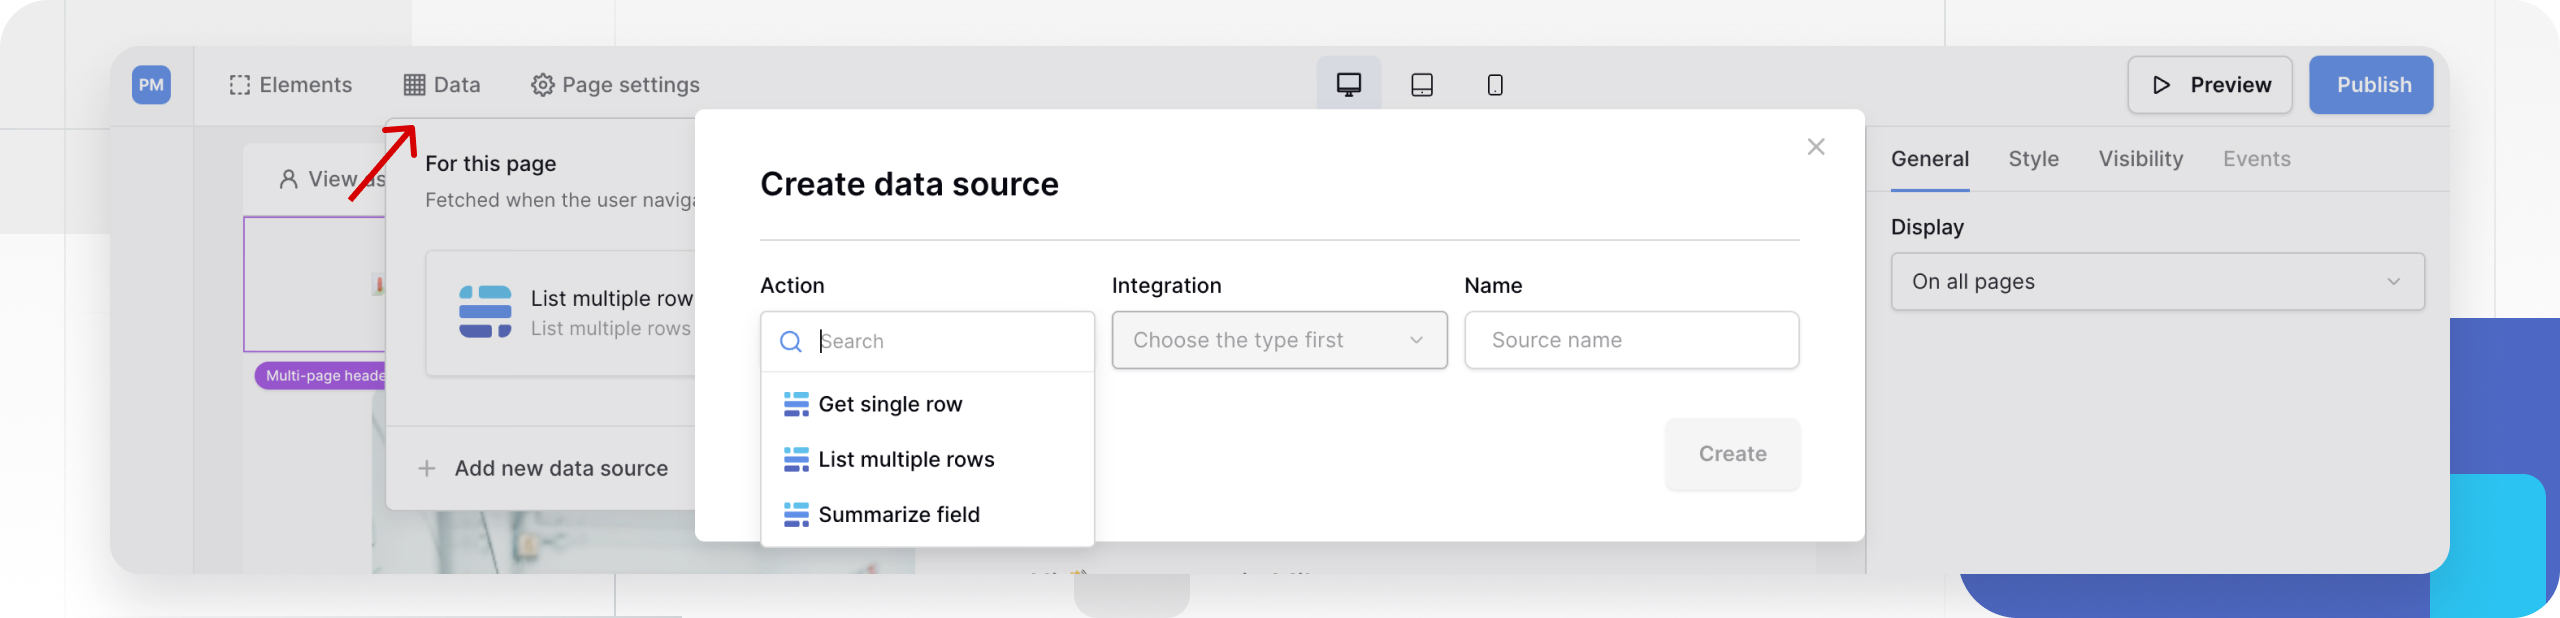Viewport: 2560px width, 618px height.
Task: Click the Create button
Action: coord(1732,454)
